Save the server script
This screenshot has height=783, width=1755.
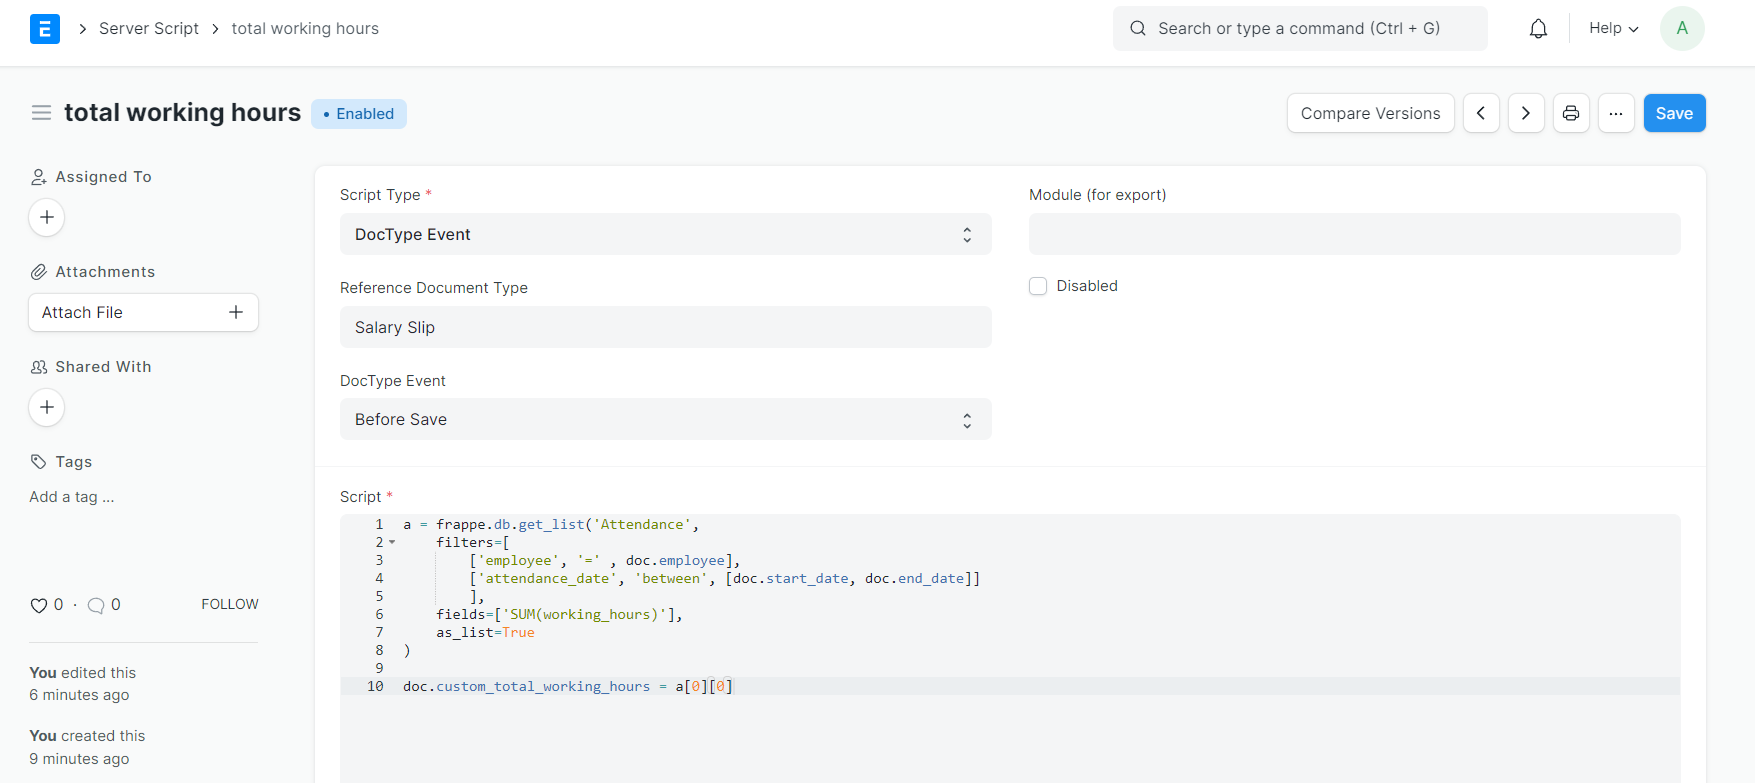click(1674, 113)
